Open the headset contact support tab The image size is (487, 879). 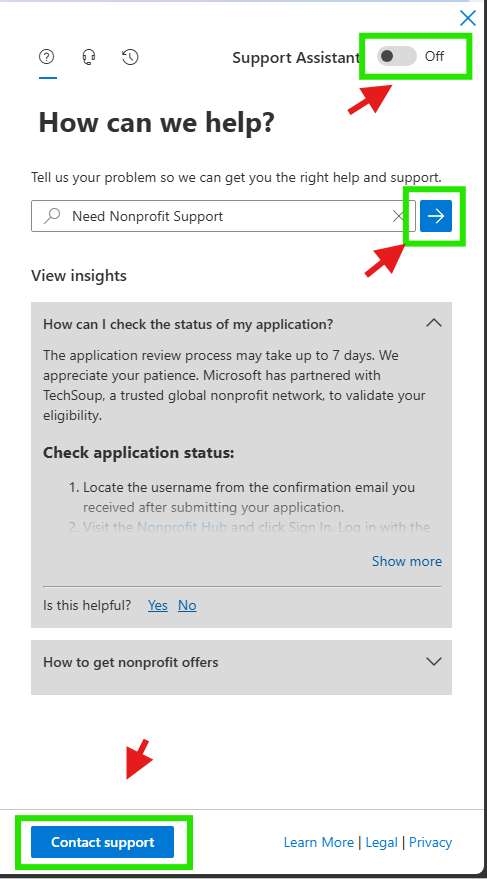pyautogui.click(x=89, y=57)
